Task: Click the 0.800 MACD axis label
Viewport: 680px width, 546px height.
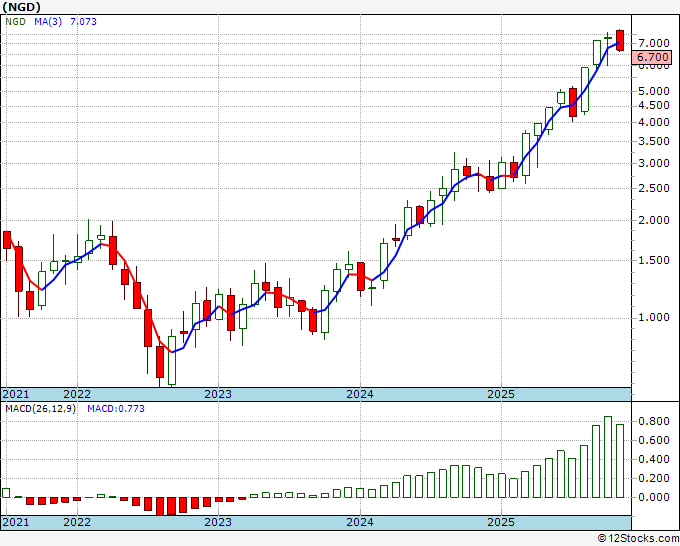Action: pos(654,422)
